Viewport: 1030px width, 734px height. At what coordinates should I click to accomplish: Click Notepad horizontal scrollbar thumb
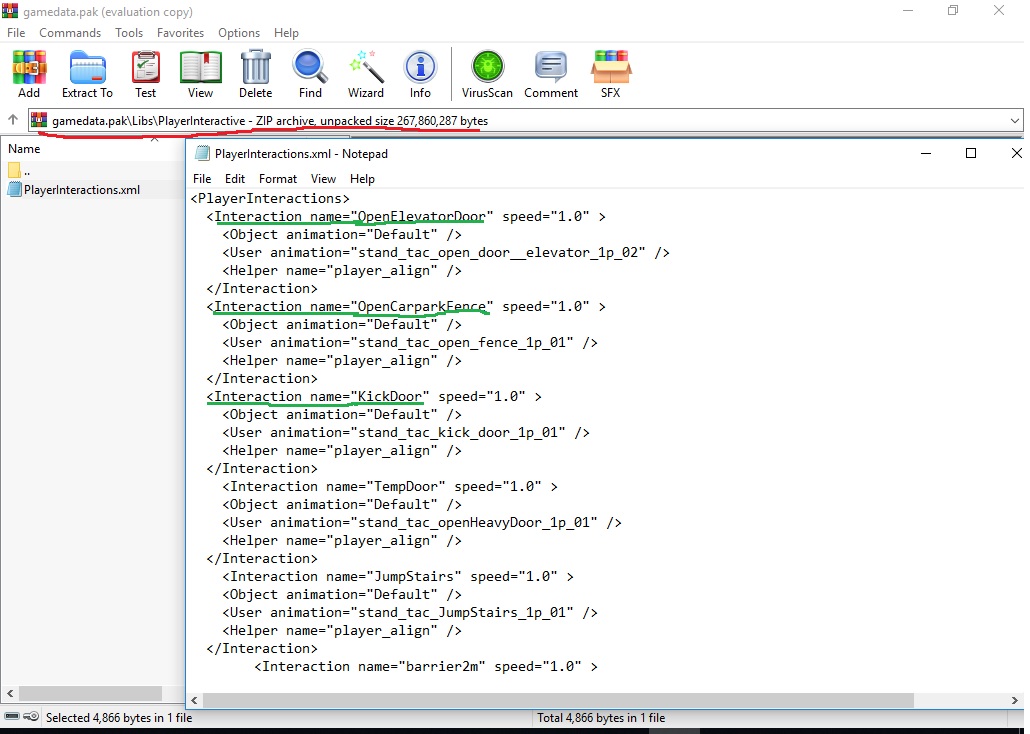click(x=558, y=700)
